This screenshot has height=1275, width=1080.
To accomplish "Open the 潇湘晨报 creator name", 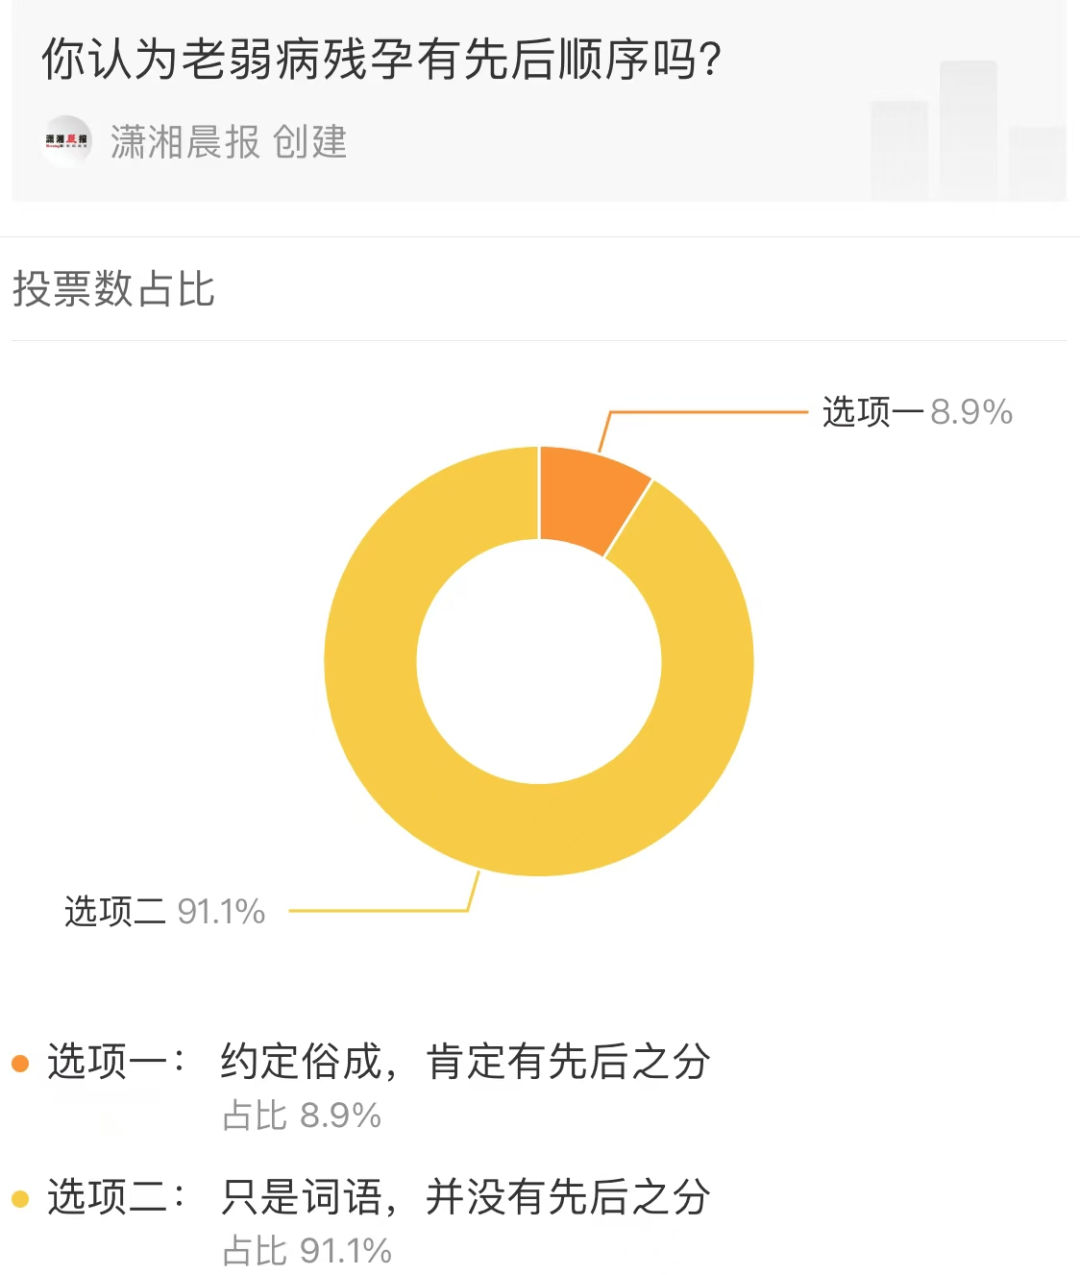I will [185, 142].
